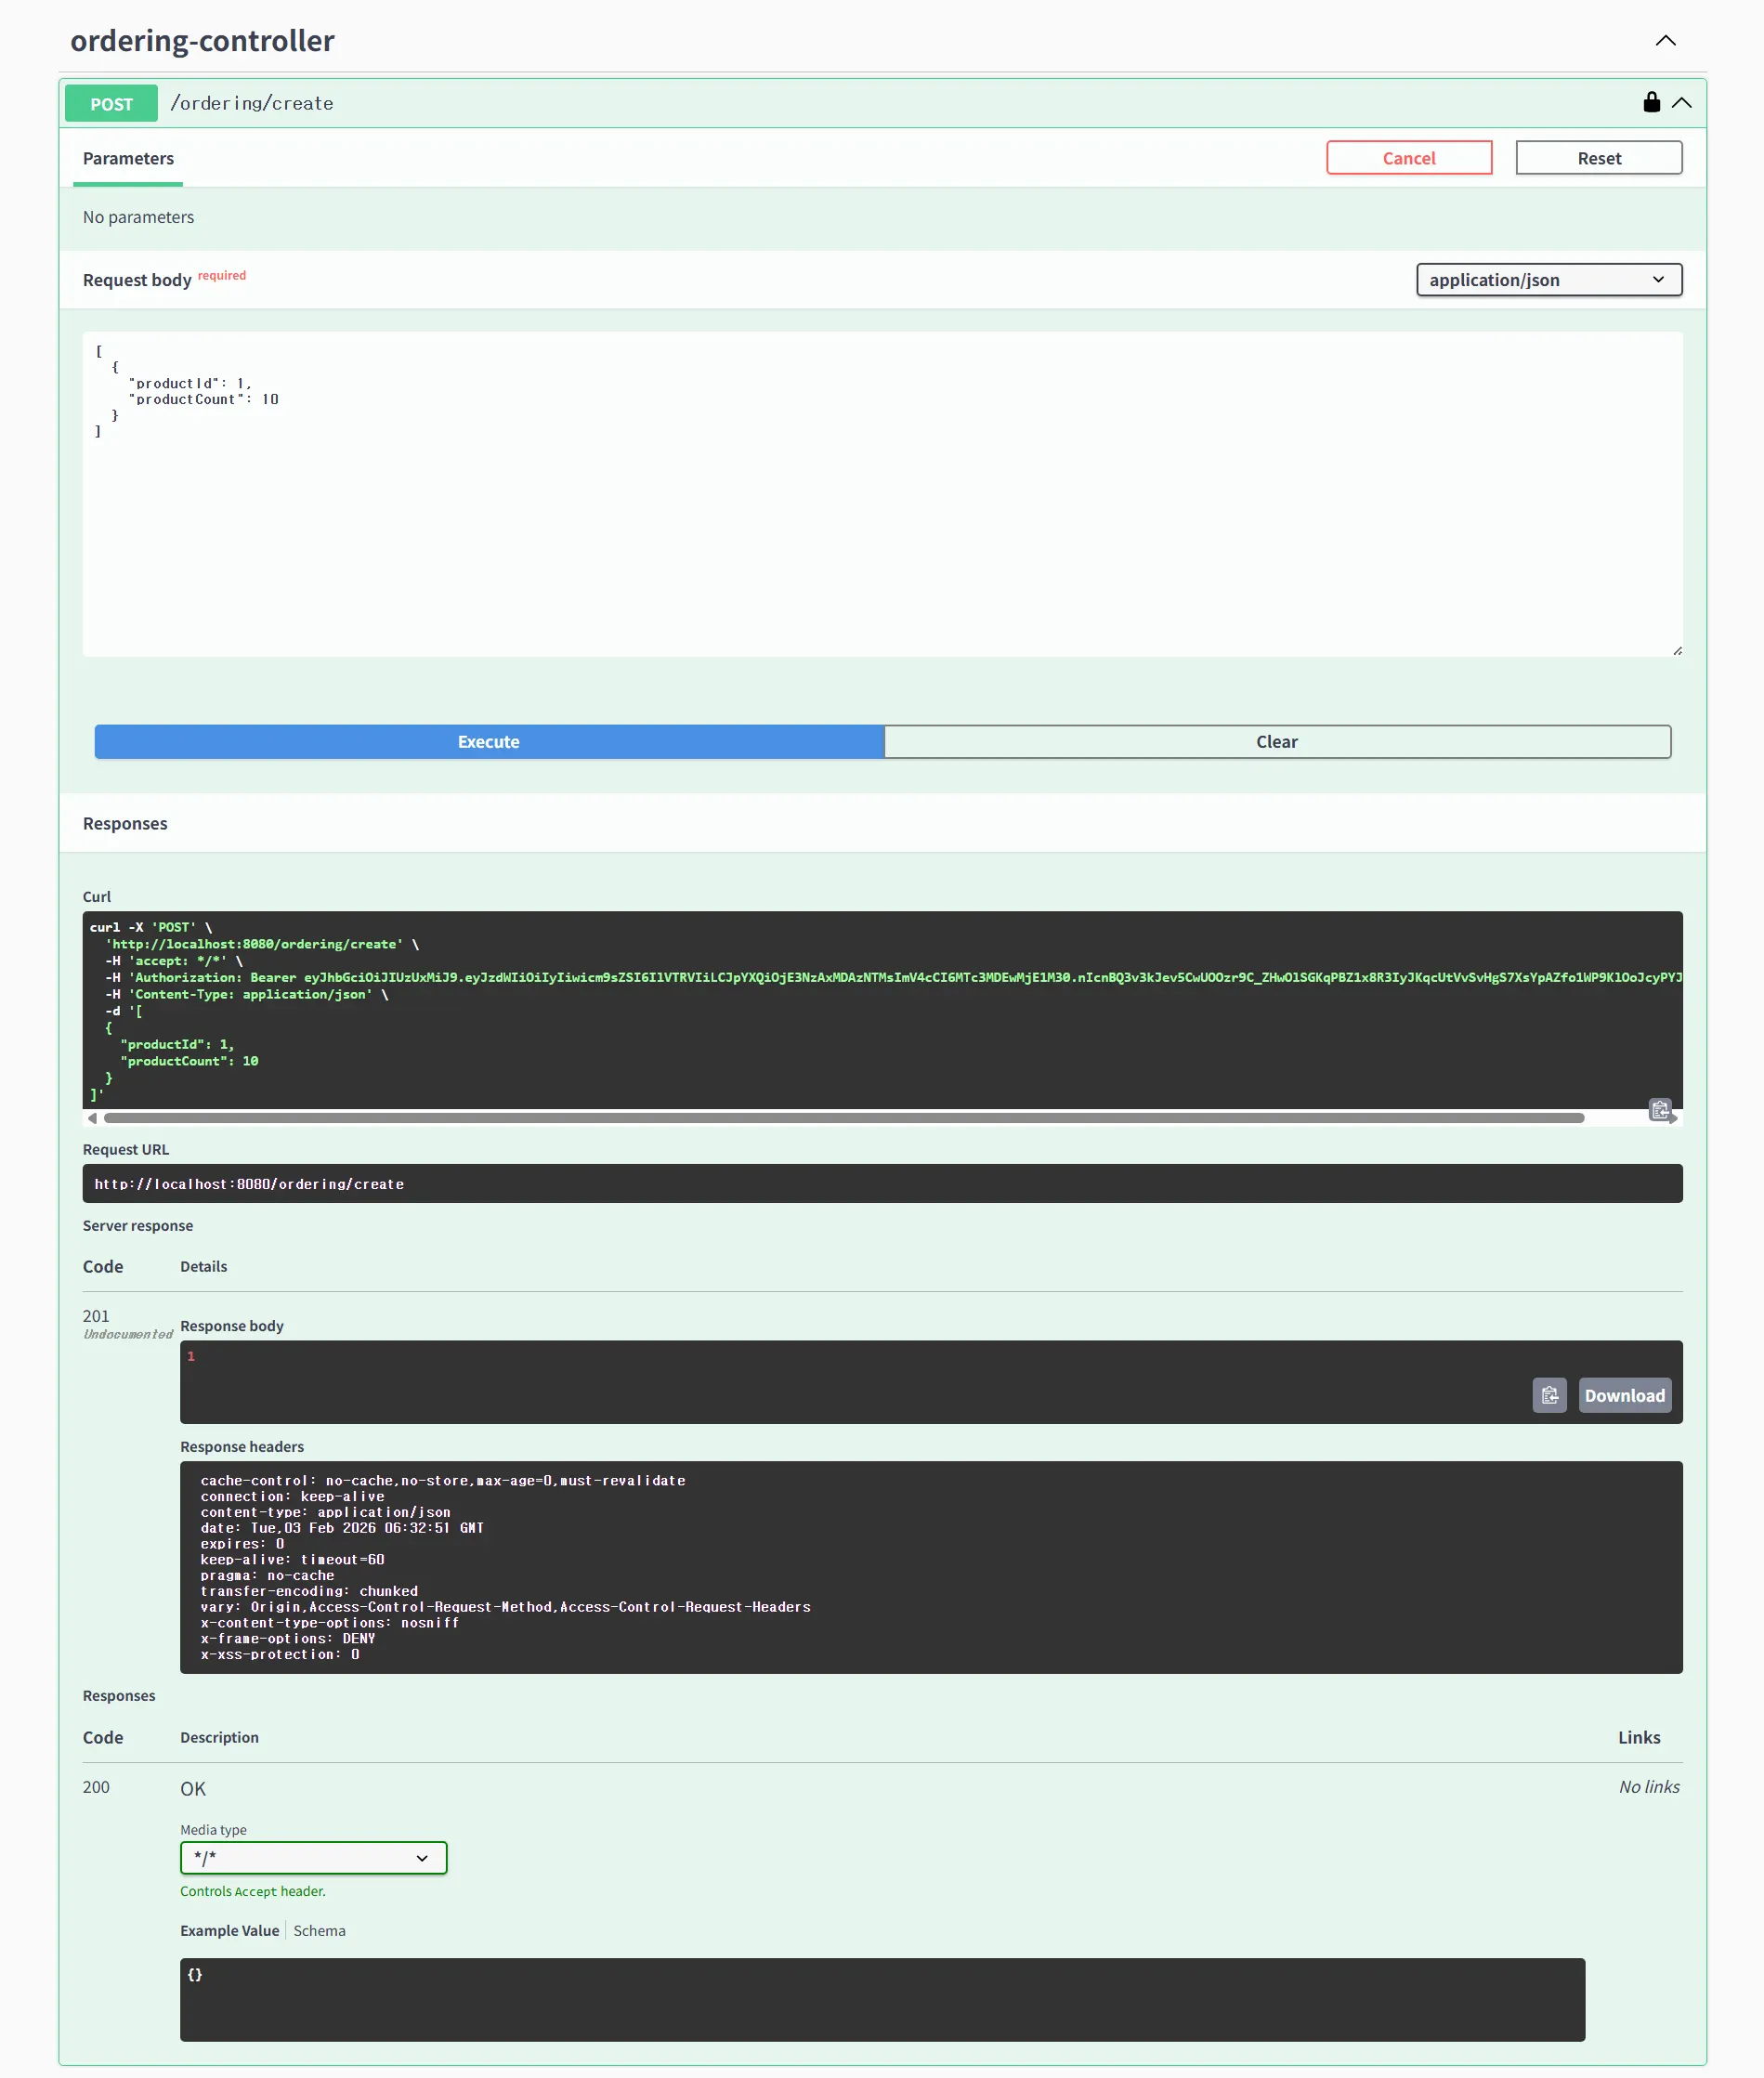The height and width of the screenshot is (2078, 1764).
Task: Click the Request URL http://localhost:8080/ordering/create text
Action: click(x=249, y=1183)
